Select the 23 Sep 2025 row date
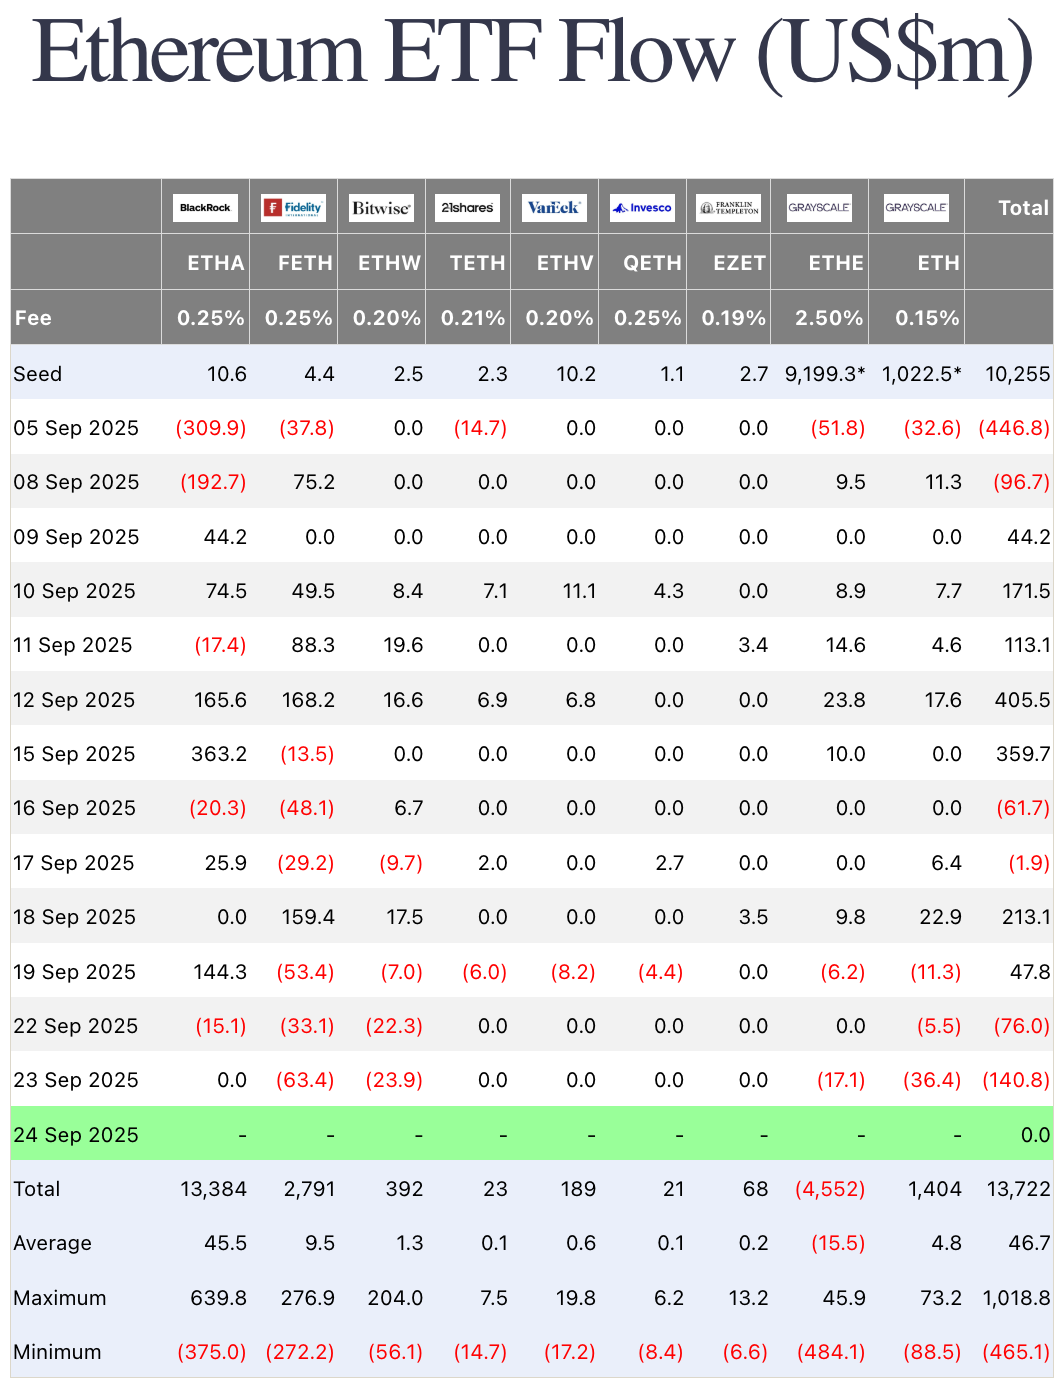 coord(76,1080)
